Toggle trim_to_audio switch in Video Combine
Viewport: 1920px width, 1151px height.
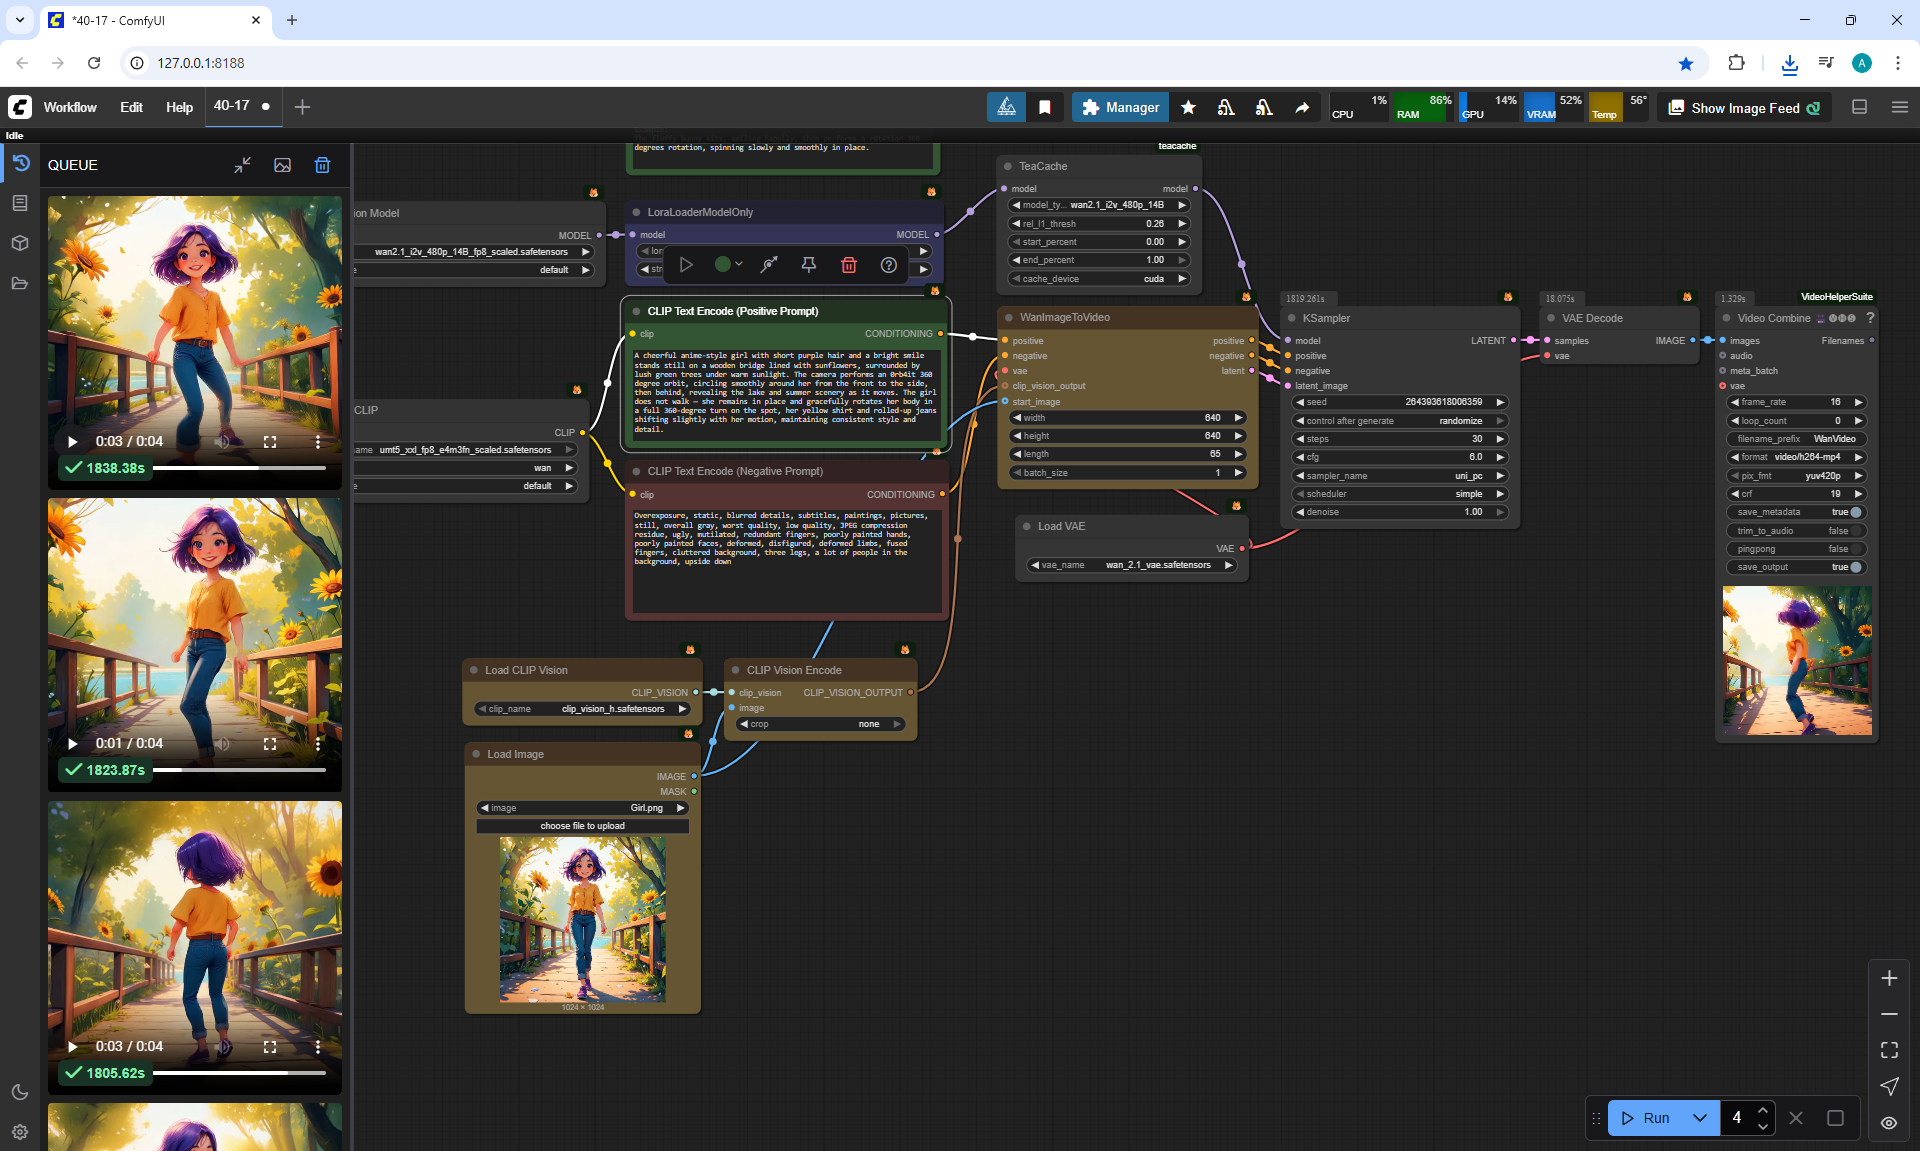(x=1855, y=531)
